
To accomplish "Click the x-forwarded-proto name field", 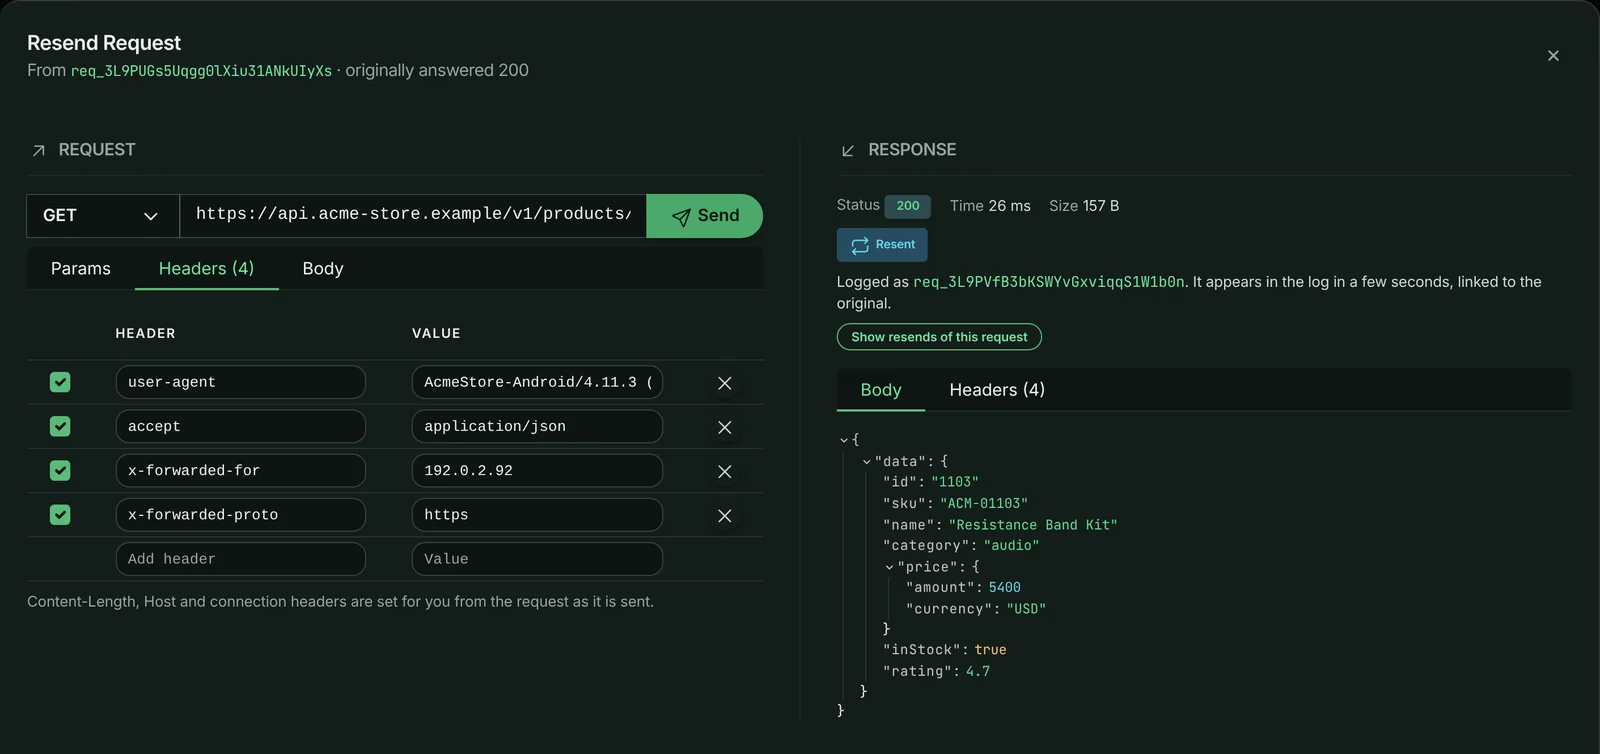I will point(241,514).
